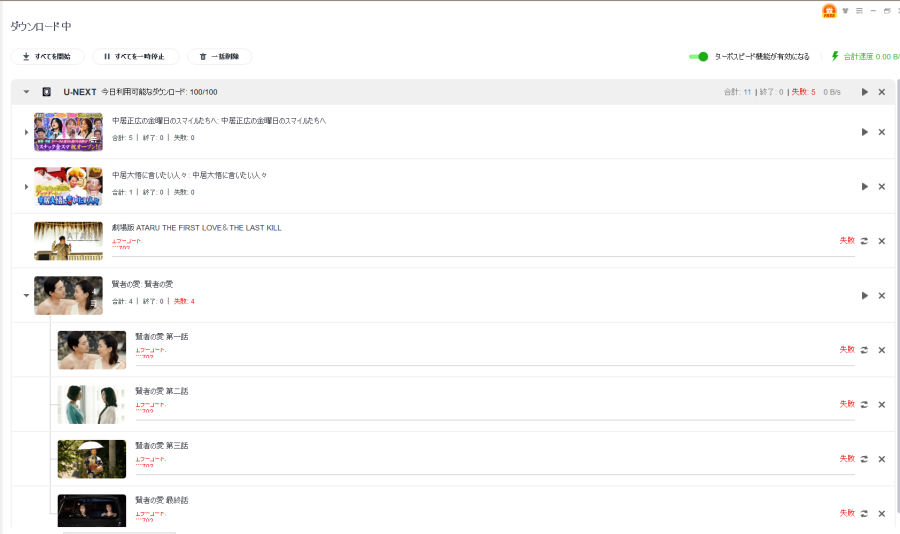
Task: Open the hamburger menu in title bar
Action: (x=859, y=11)
